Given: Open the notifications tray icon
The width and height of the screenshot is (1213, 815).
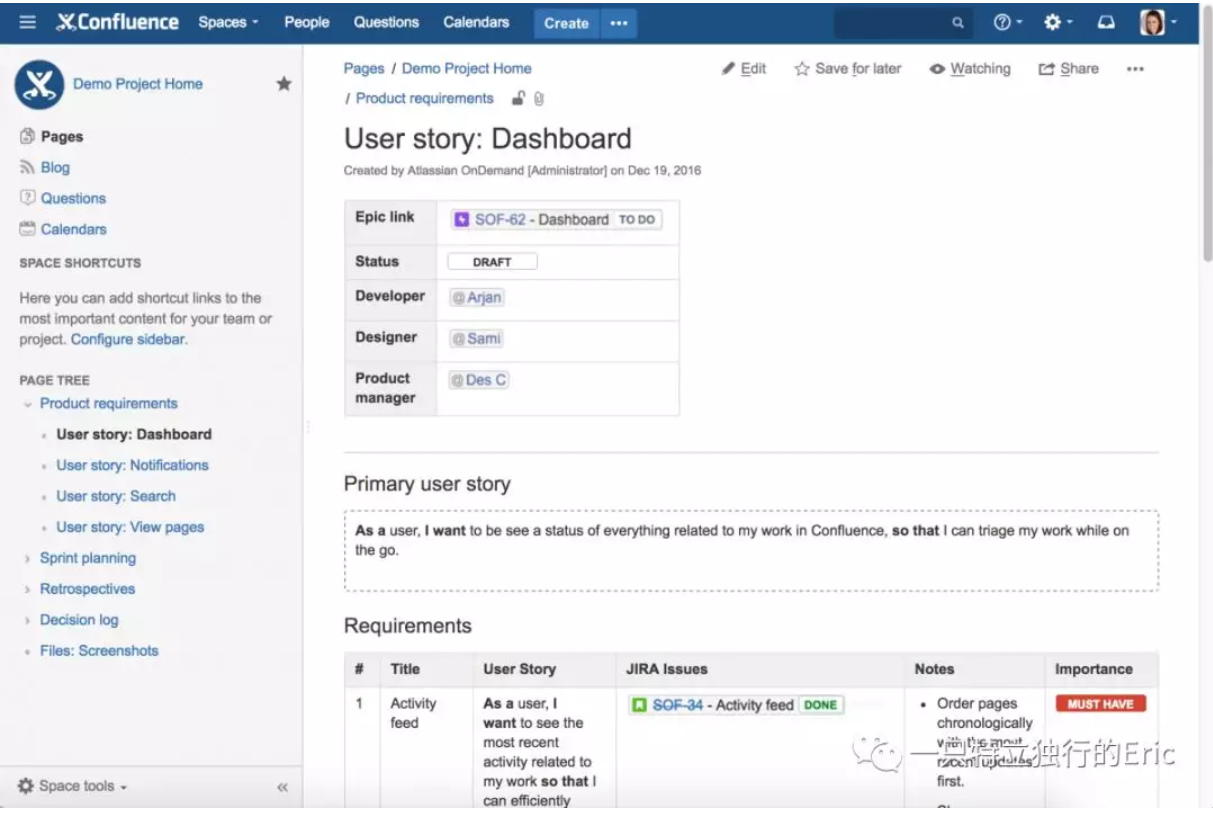Looking at the screenshot, I should pos(1106,22).
